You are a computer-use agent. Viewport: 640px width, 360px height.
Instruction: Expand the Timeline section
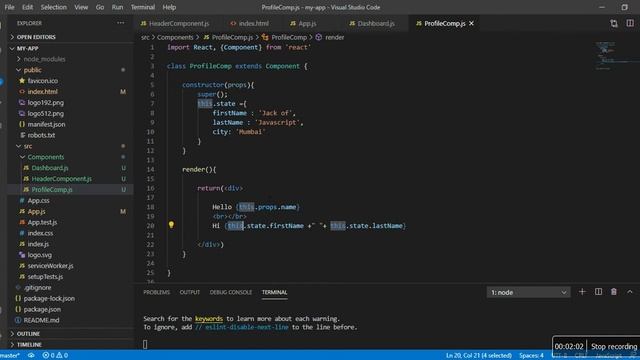70,344
